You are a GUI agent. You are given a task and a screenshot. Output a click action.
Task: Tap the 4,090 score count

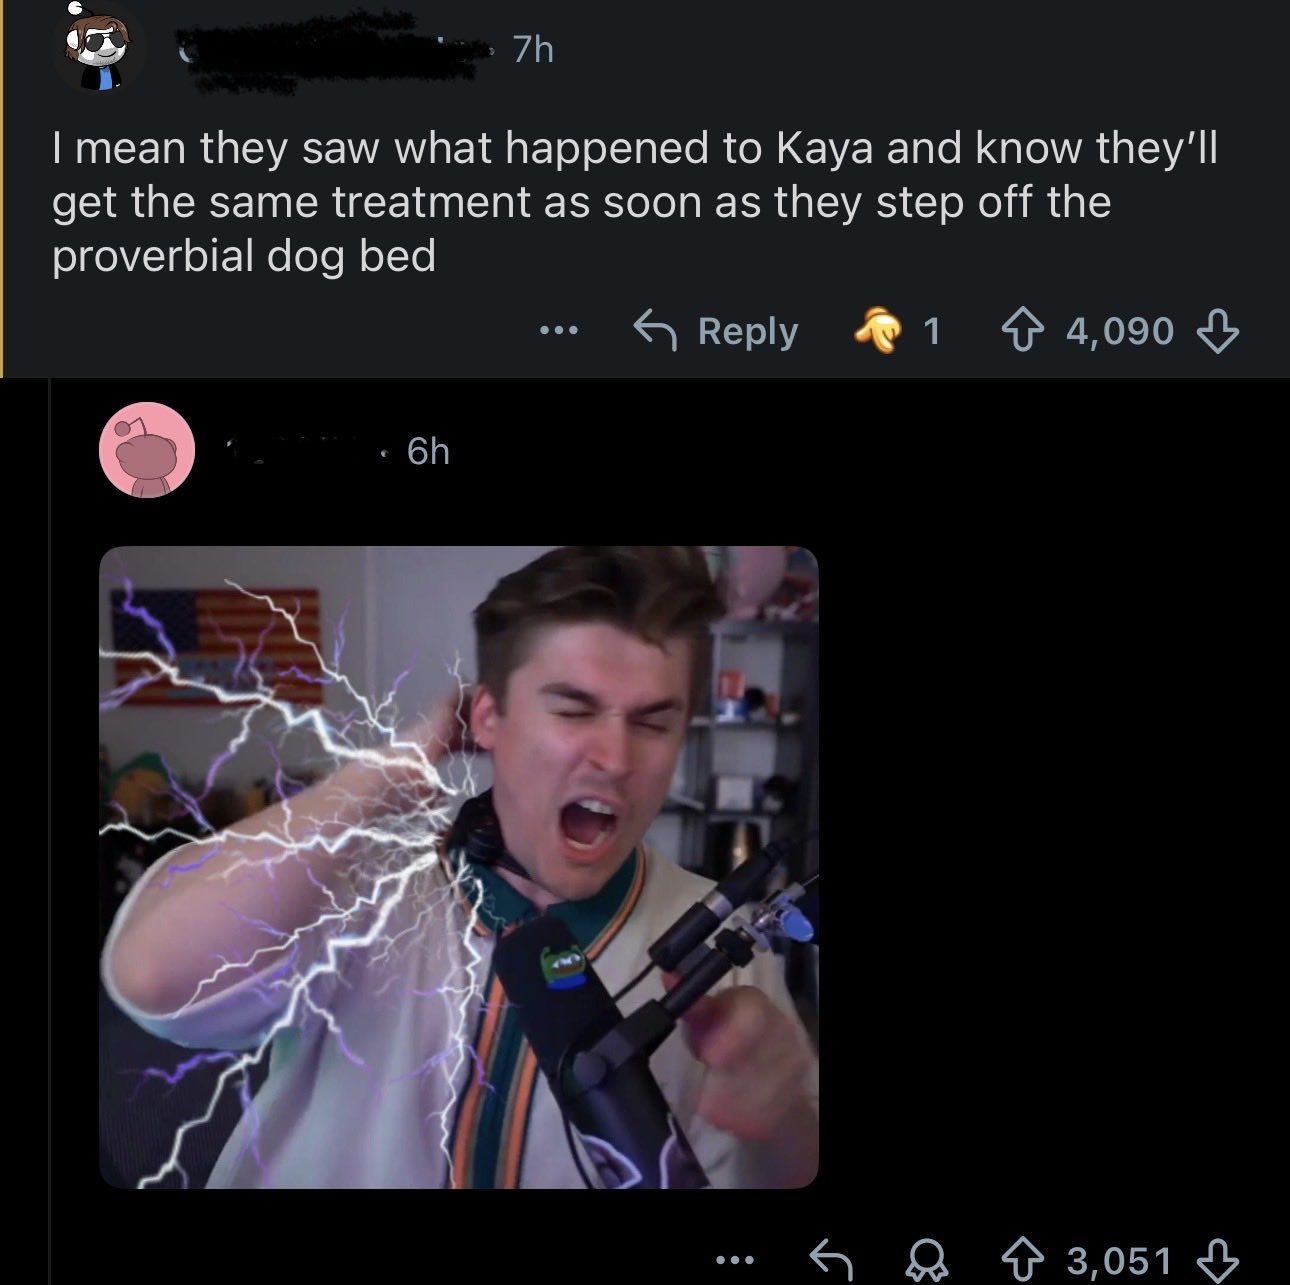[1120, 331]
